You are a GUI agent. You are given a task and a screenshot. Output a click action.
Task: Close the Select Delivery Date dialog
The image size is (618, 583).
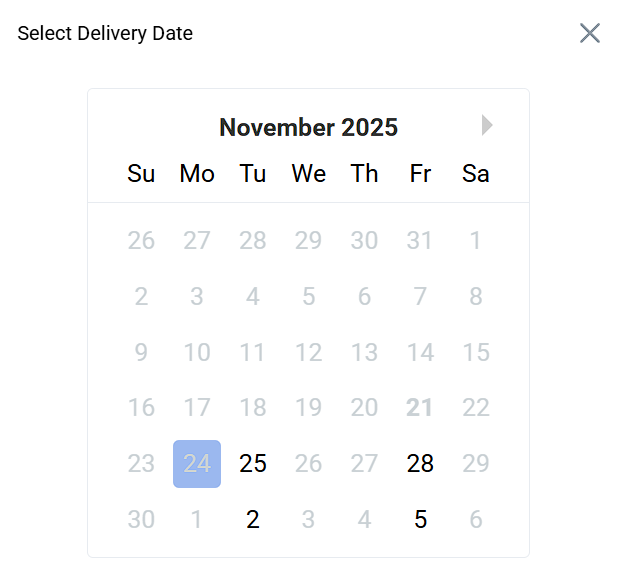point(590,33)
